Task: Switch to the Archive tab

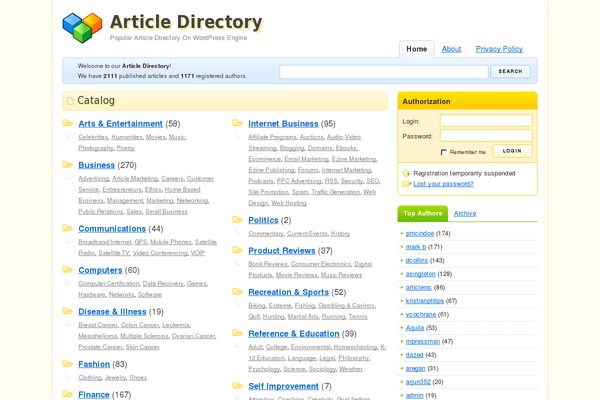Action: tap(465, 214)
